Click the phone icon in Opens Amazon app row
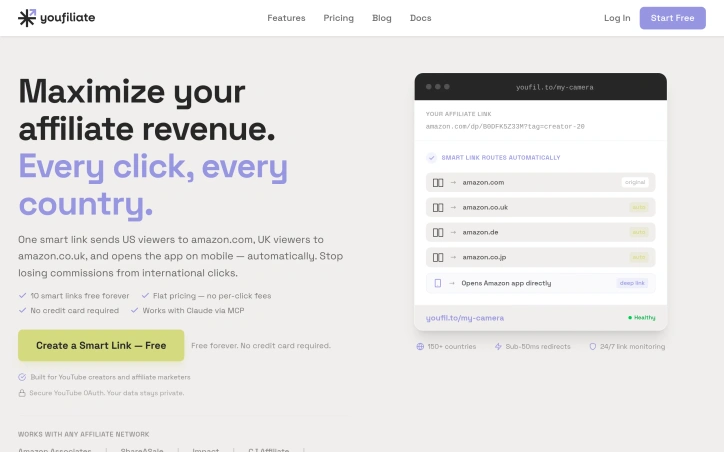 click(438, 283)
